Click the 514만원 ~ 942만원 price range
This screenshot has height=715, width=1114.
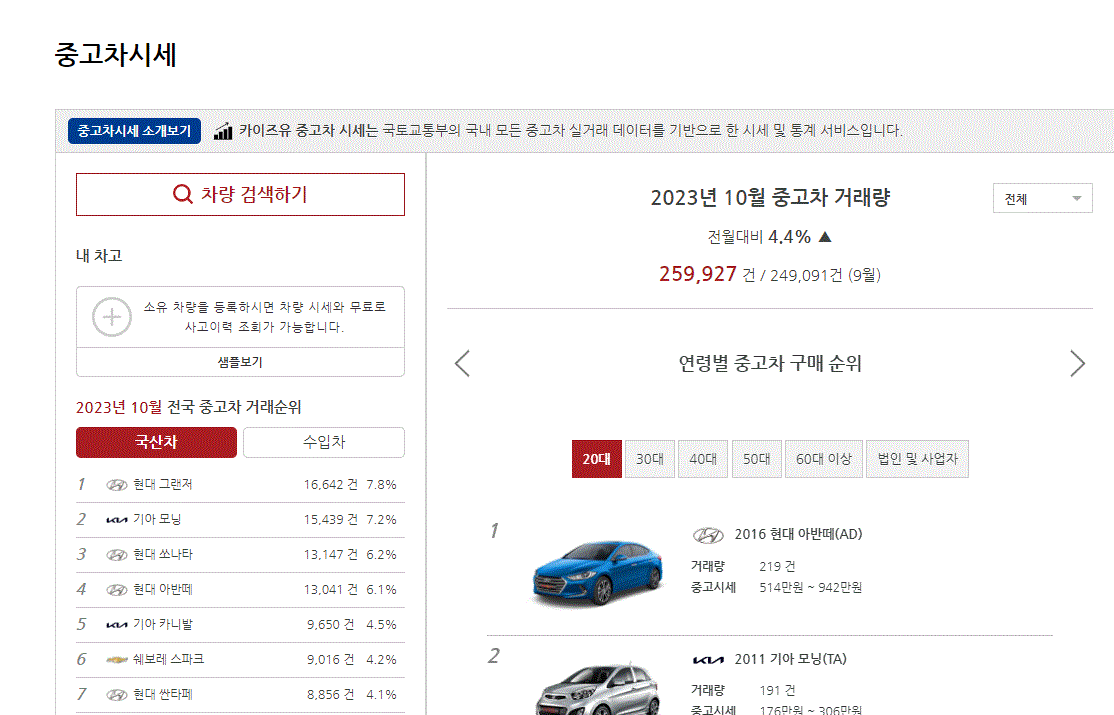tap(811, 588)
